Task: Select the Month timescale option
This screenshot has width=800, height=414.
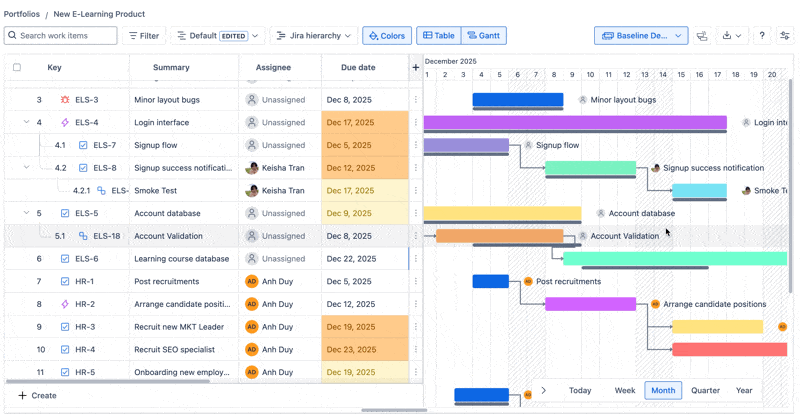Action: click(x=663, y=390)
